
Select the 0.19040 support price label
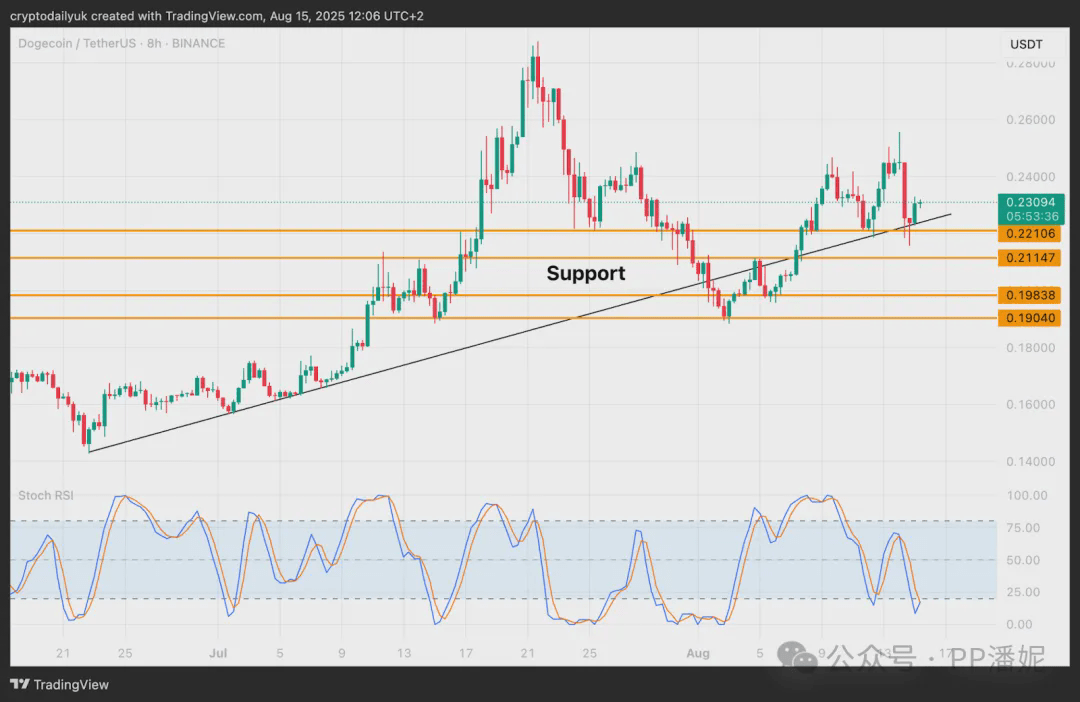[1030, 318]
